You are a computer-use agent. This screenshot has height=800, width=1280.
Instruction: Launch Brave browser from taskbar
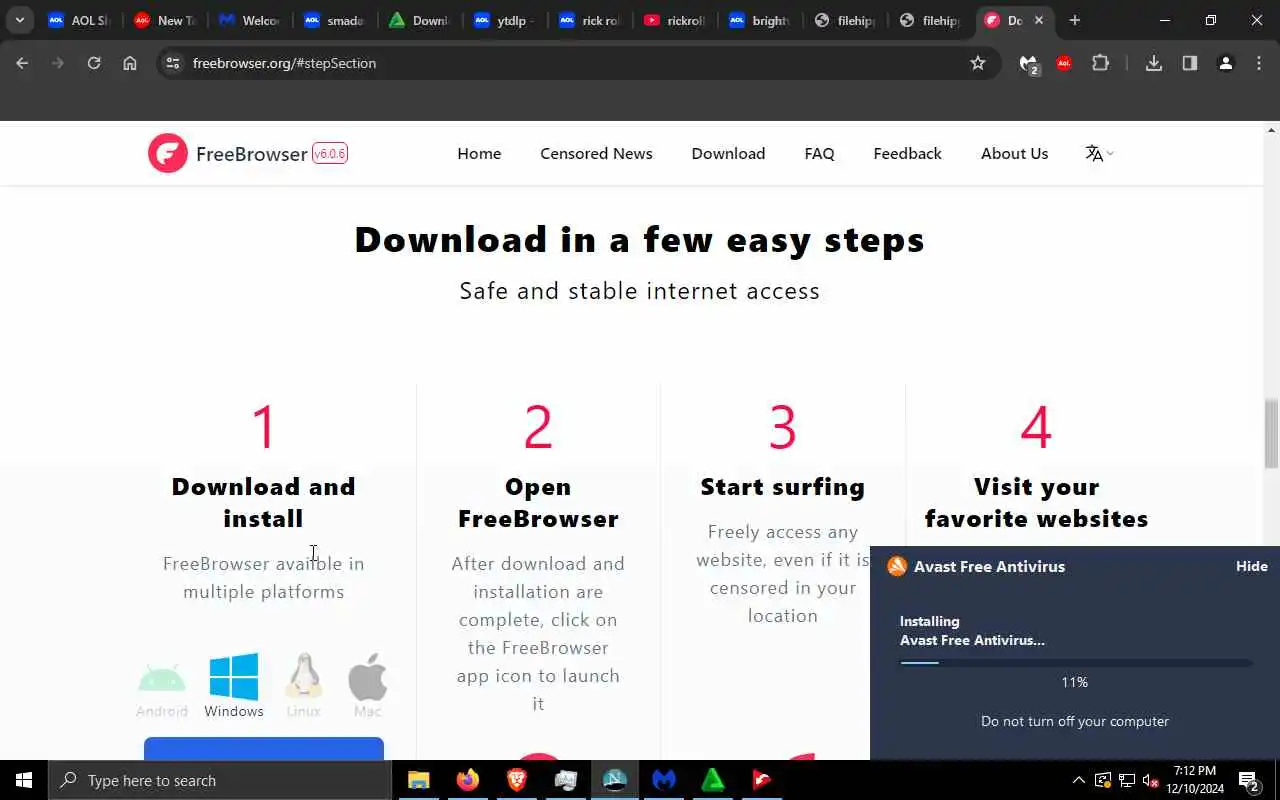point(516,780)
